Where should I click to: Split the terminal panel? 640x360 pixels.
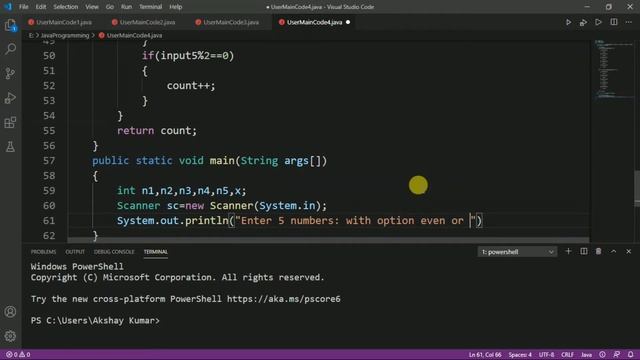tap(584, 251)
